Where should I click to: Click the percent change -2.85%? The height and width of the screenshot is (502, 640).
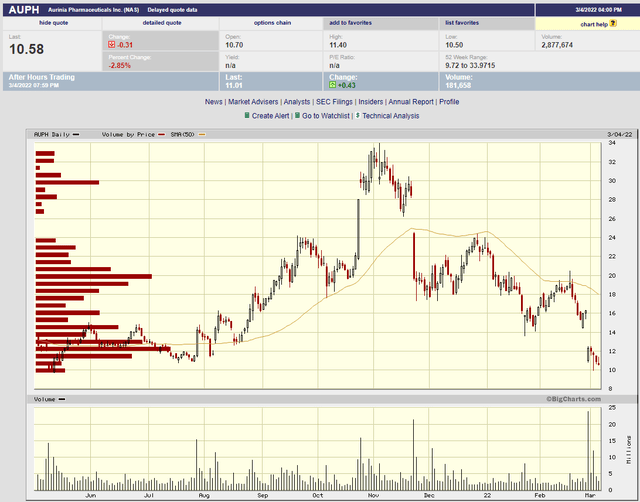(x=120, y=65)
